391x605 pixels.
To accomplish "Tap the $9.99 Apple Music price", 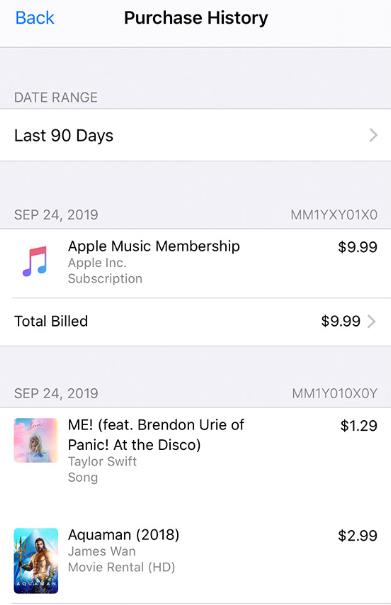I will point(357,247).
